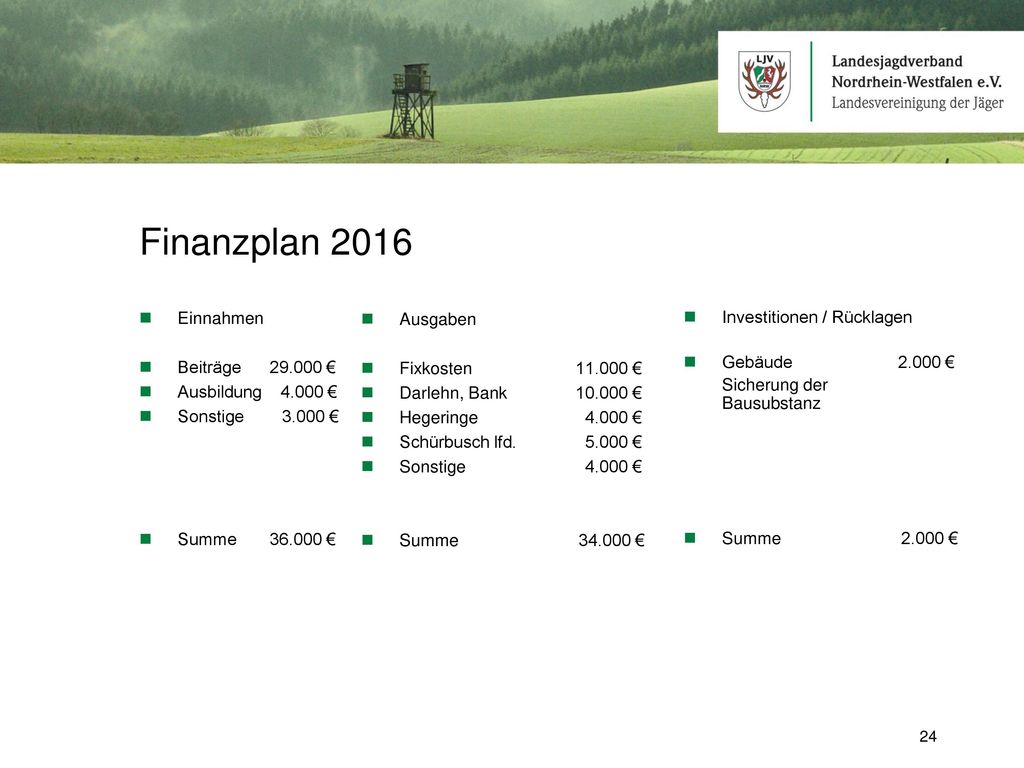Click the 2.000 € Summe investment value

pyautogui.click(x=929, y=538)
